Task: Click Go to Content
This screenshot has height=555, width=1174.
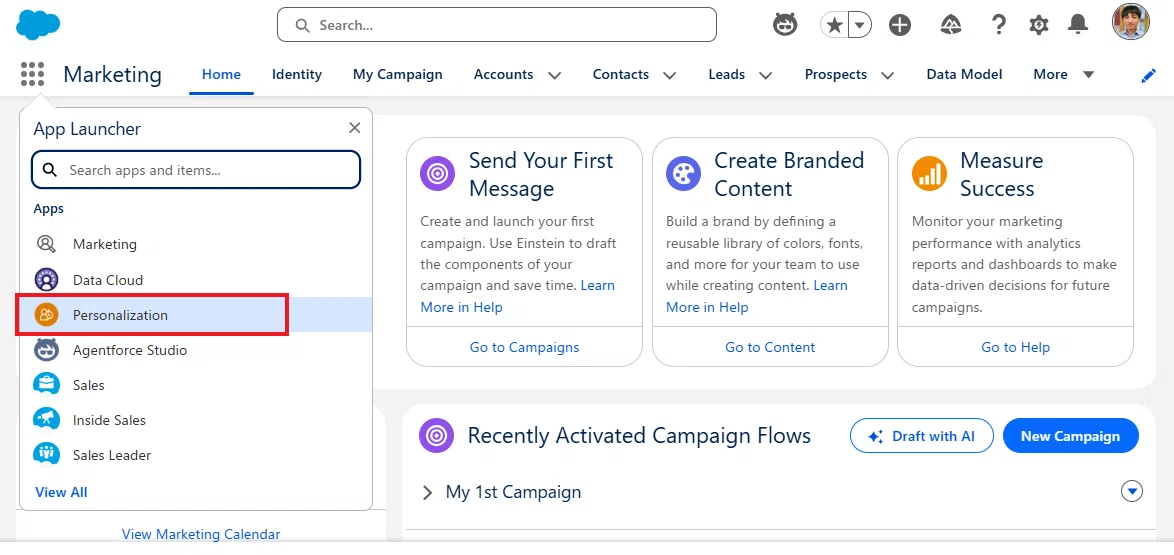Action: pyautogui.click(x=770, y=347)
